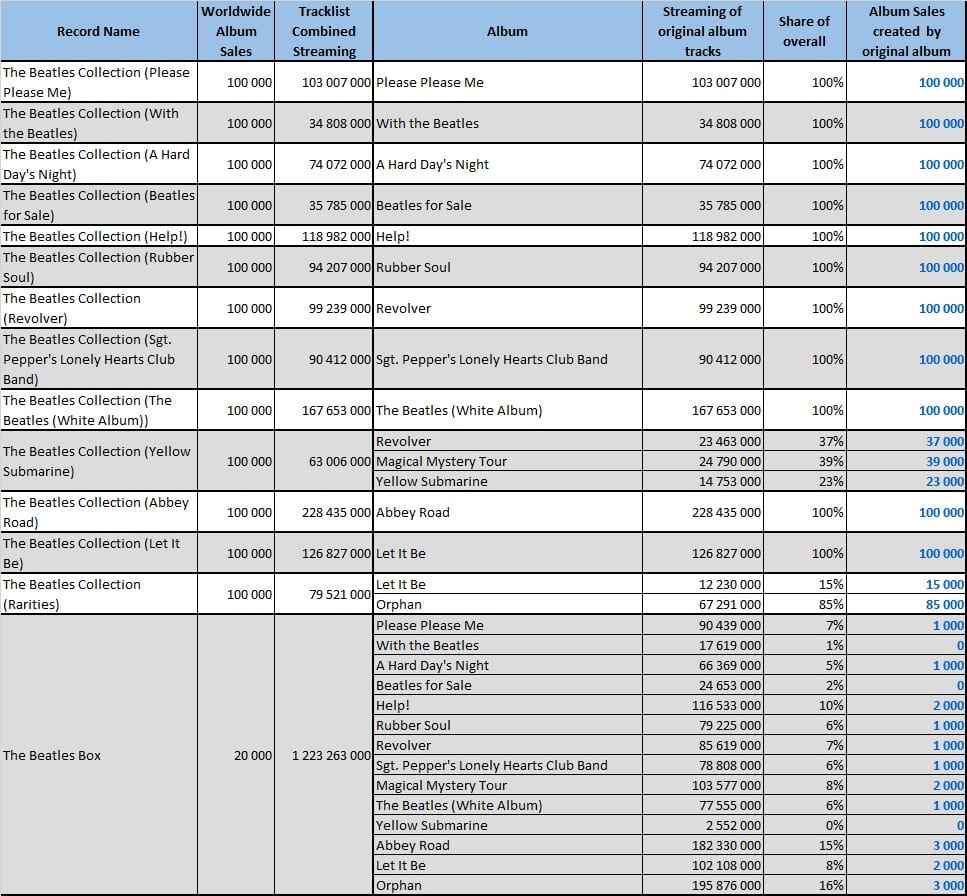Click the 16% share cell for Orphan
This screenshot has width=967, height=896.
tap(804, 885)
